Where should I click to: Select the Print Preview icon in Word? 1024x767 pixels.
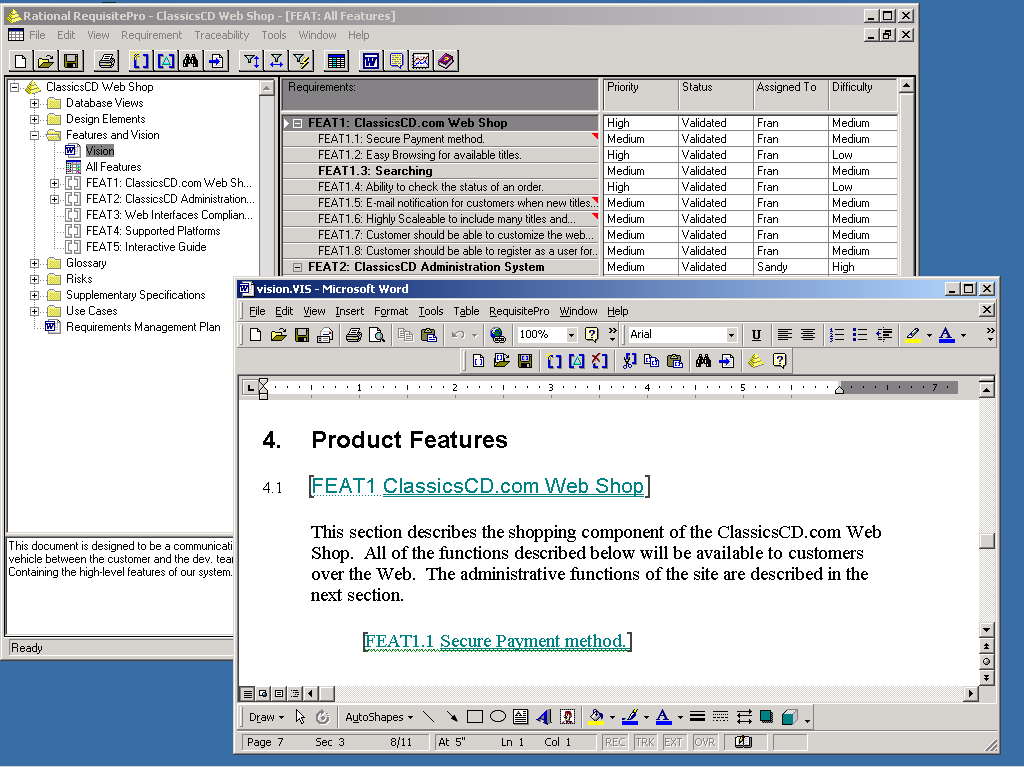pos(376,335)
